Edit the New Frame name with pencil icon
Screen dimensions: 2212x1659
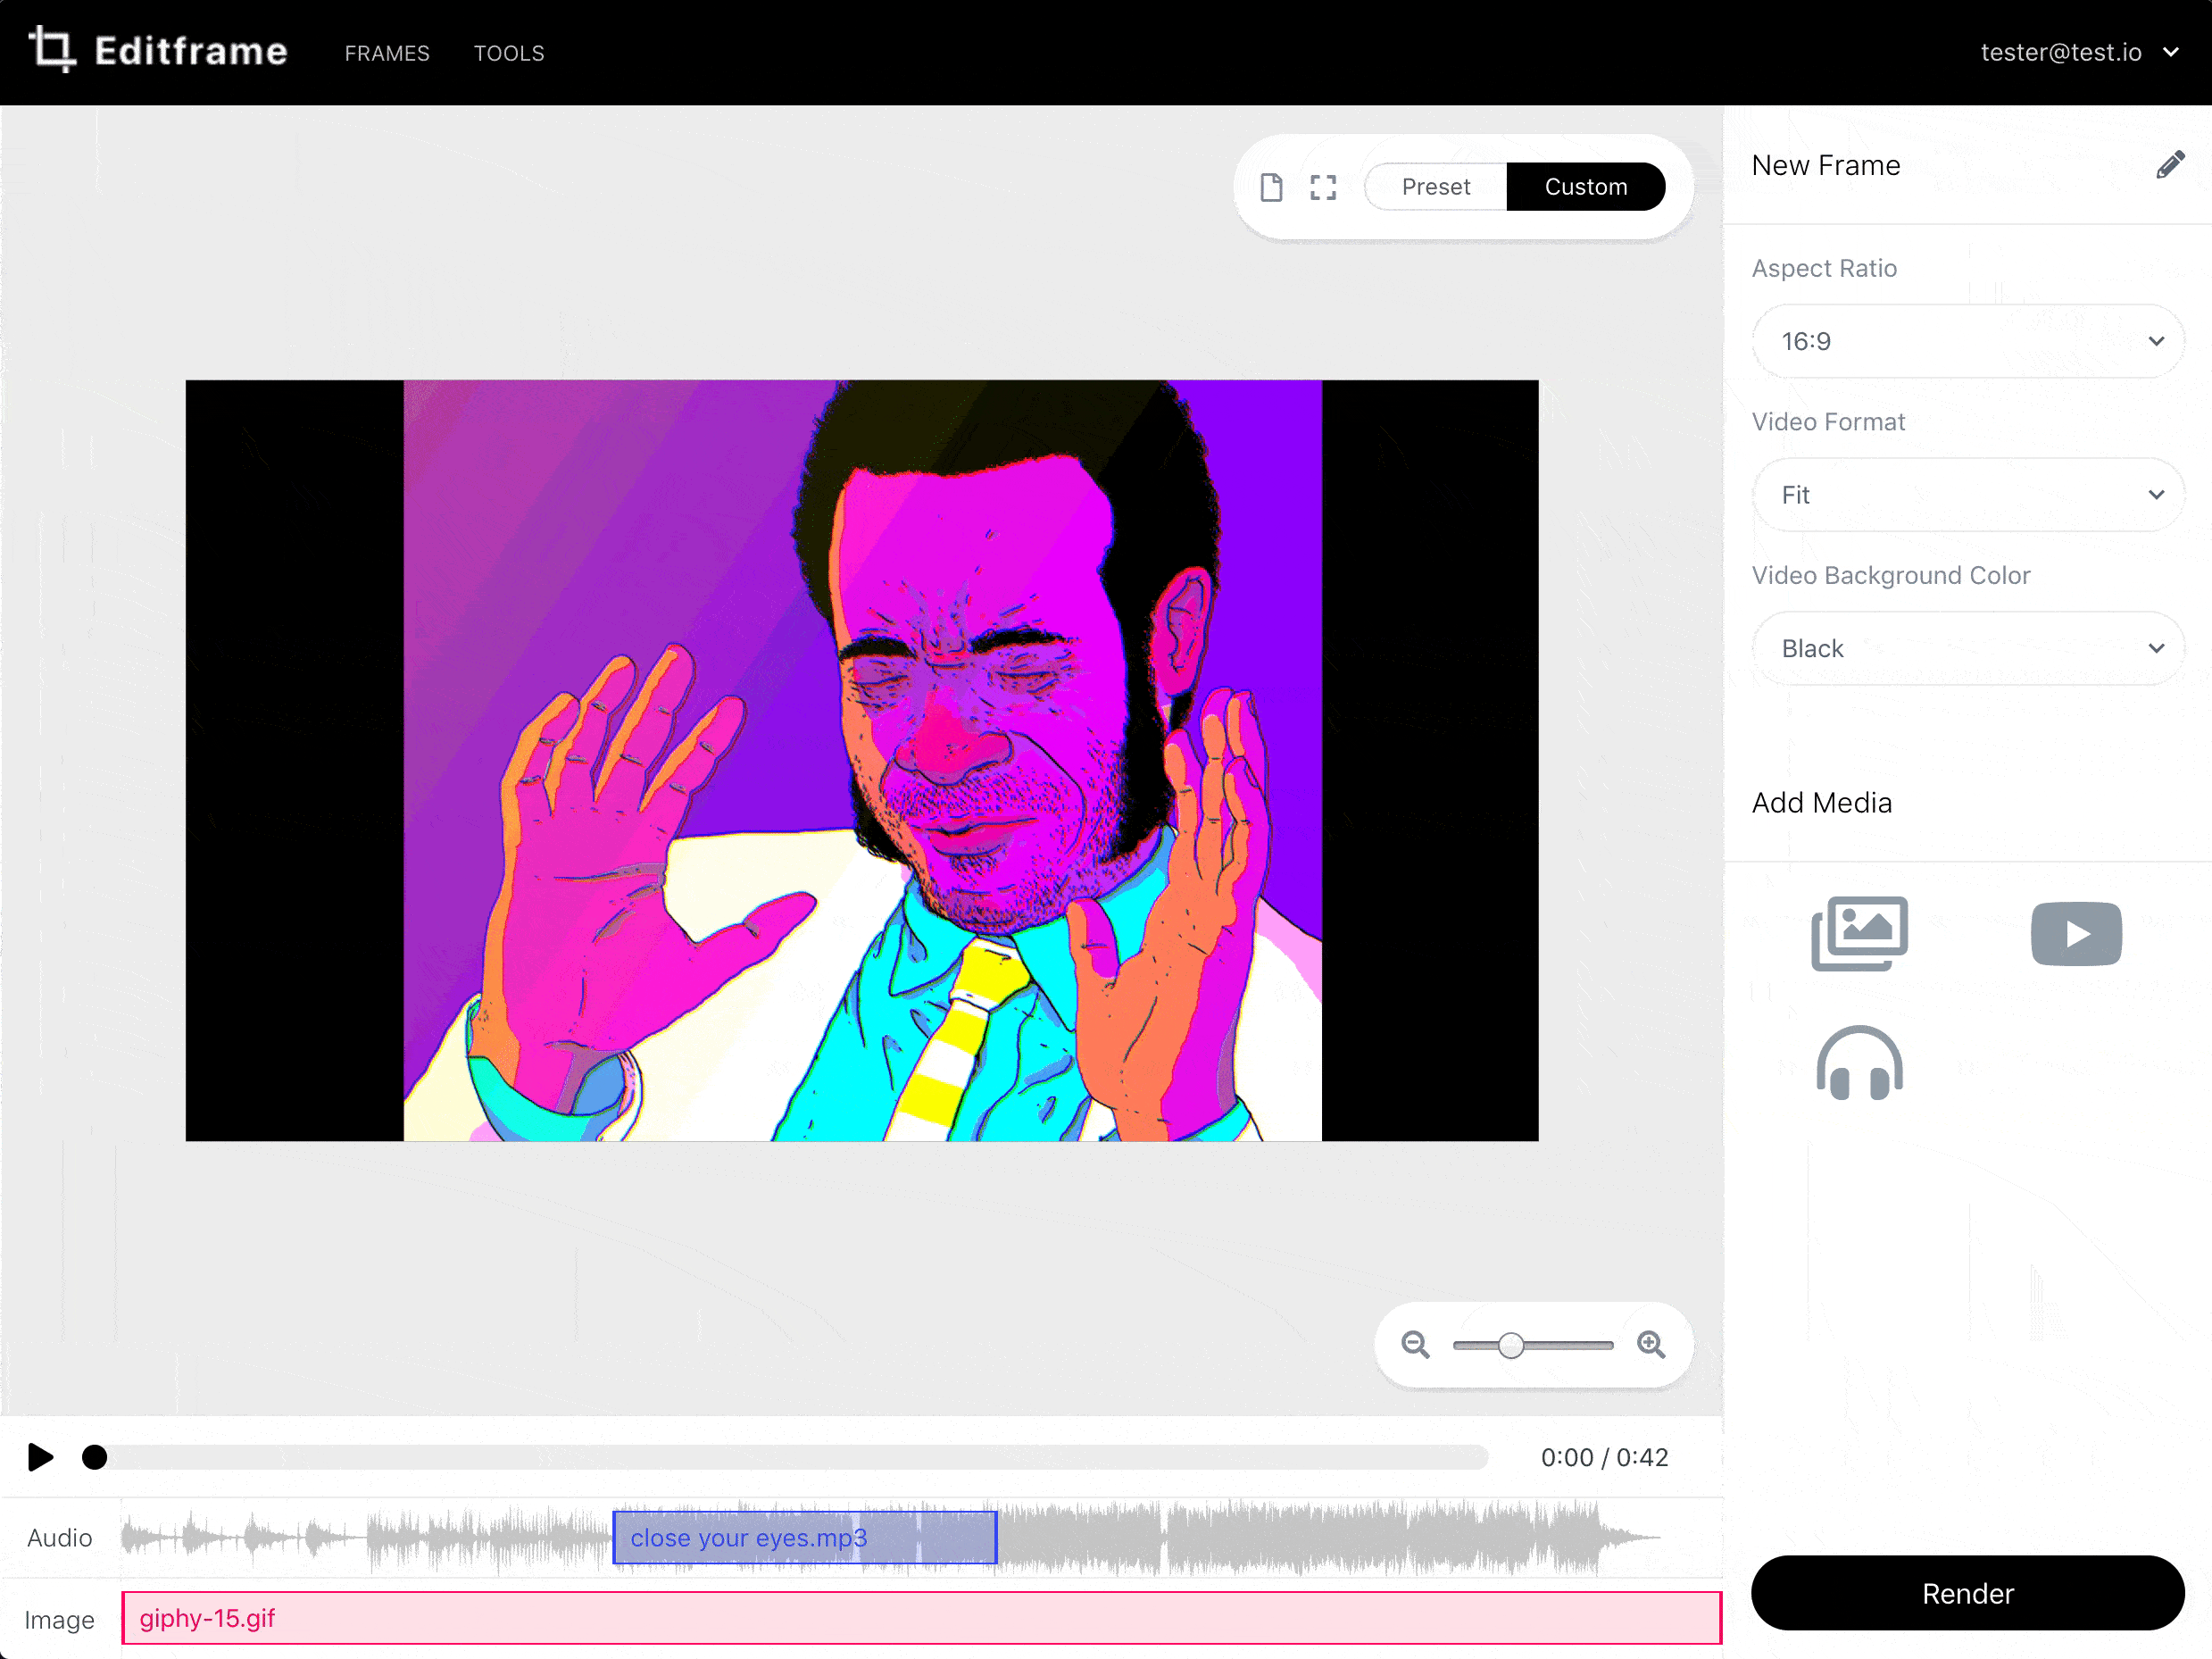pyautogui.click(x=2169, y=165)
